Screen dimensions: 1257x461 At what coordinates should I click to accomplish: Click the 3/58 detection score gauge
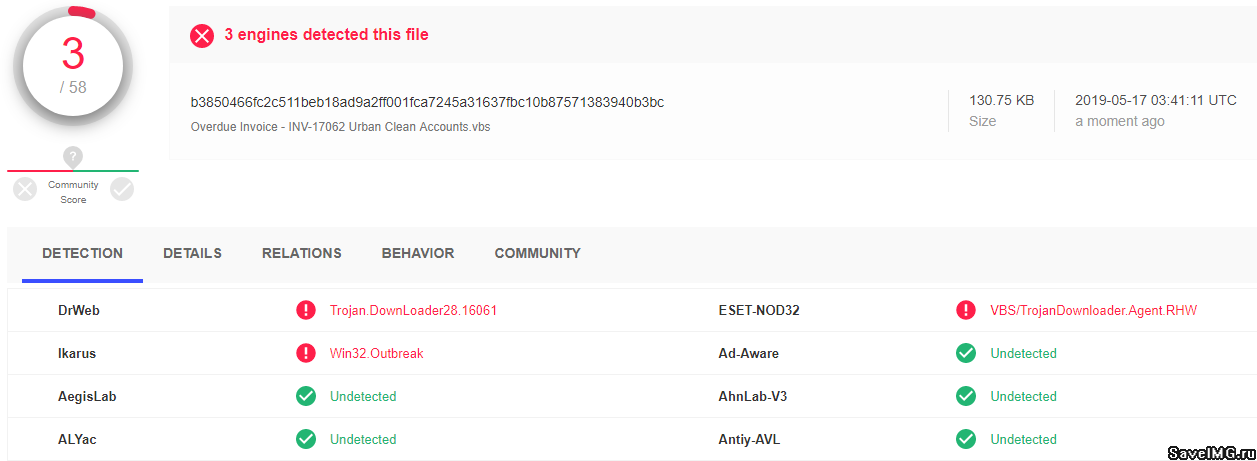point(73,66)
